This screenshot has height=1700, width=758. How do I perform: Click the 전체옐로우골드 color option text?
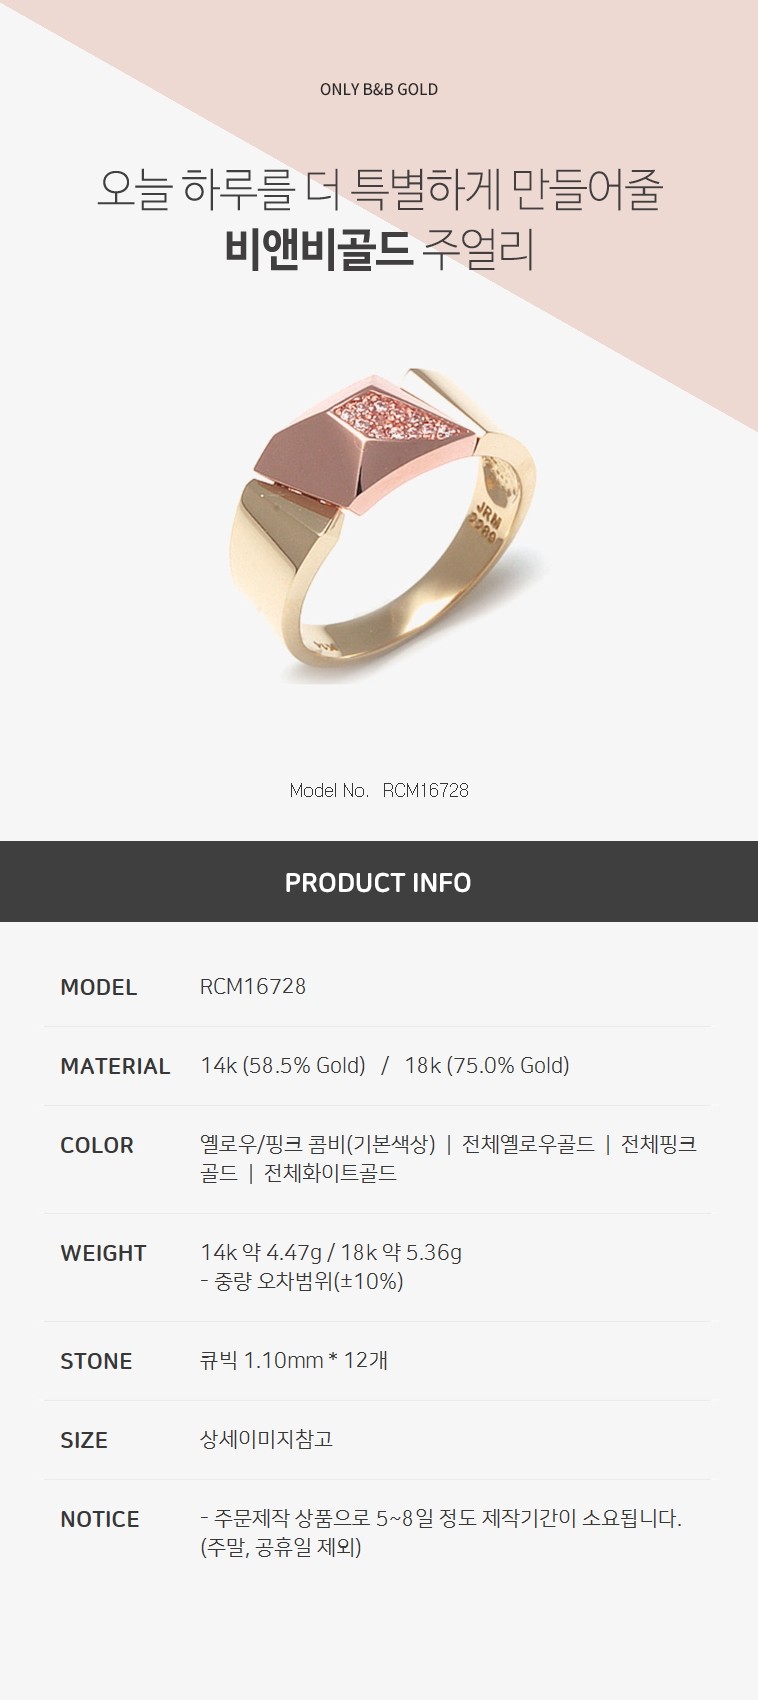click(x=528, y=1144)
